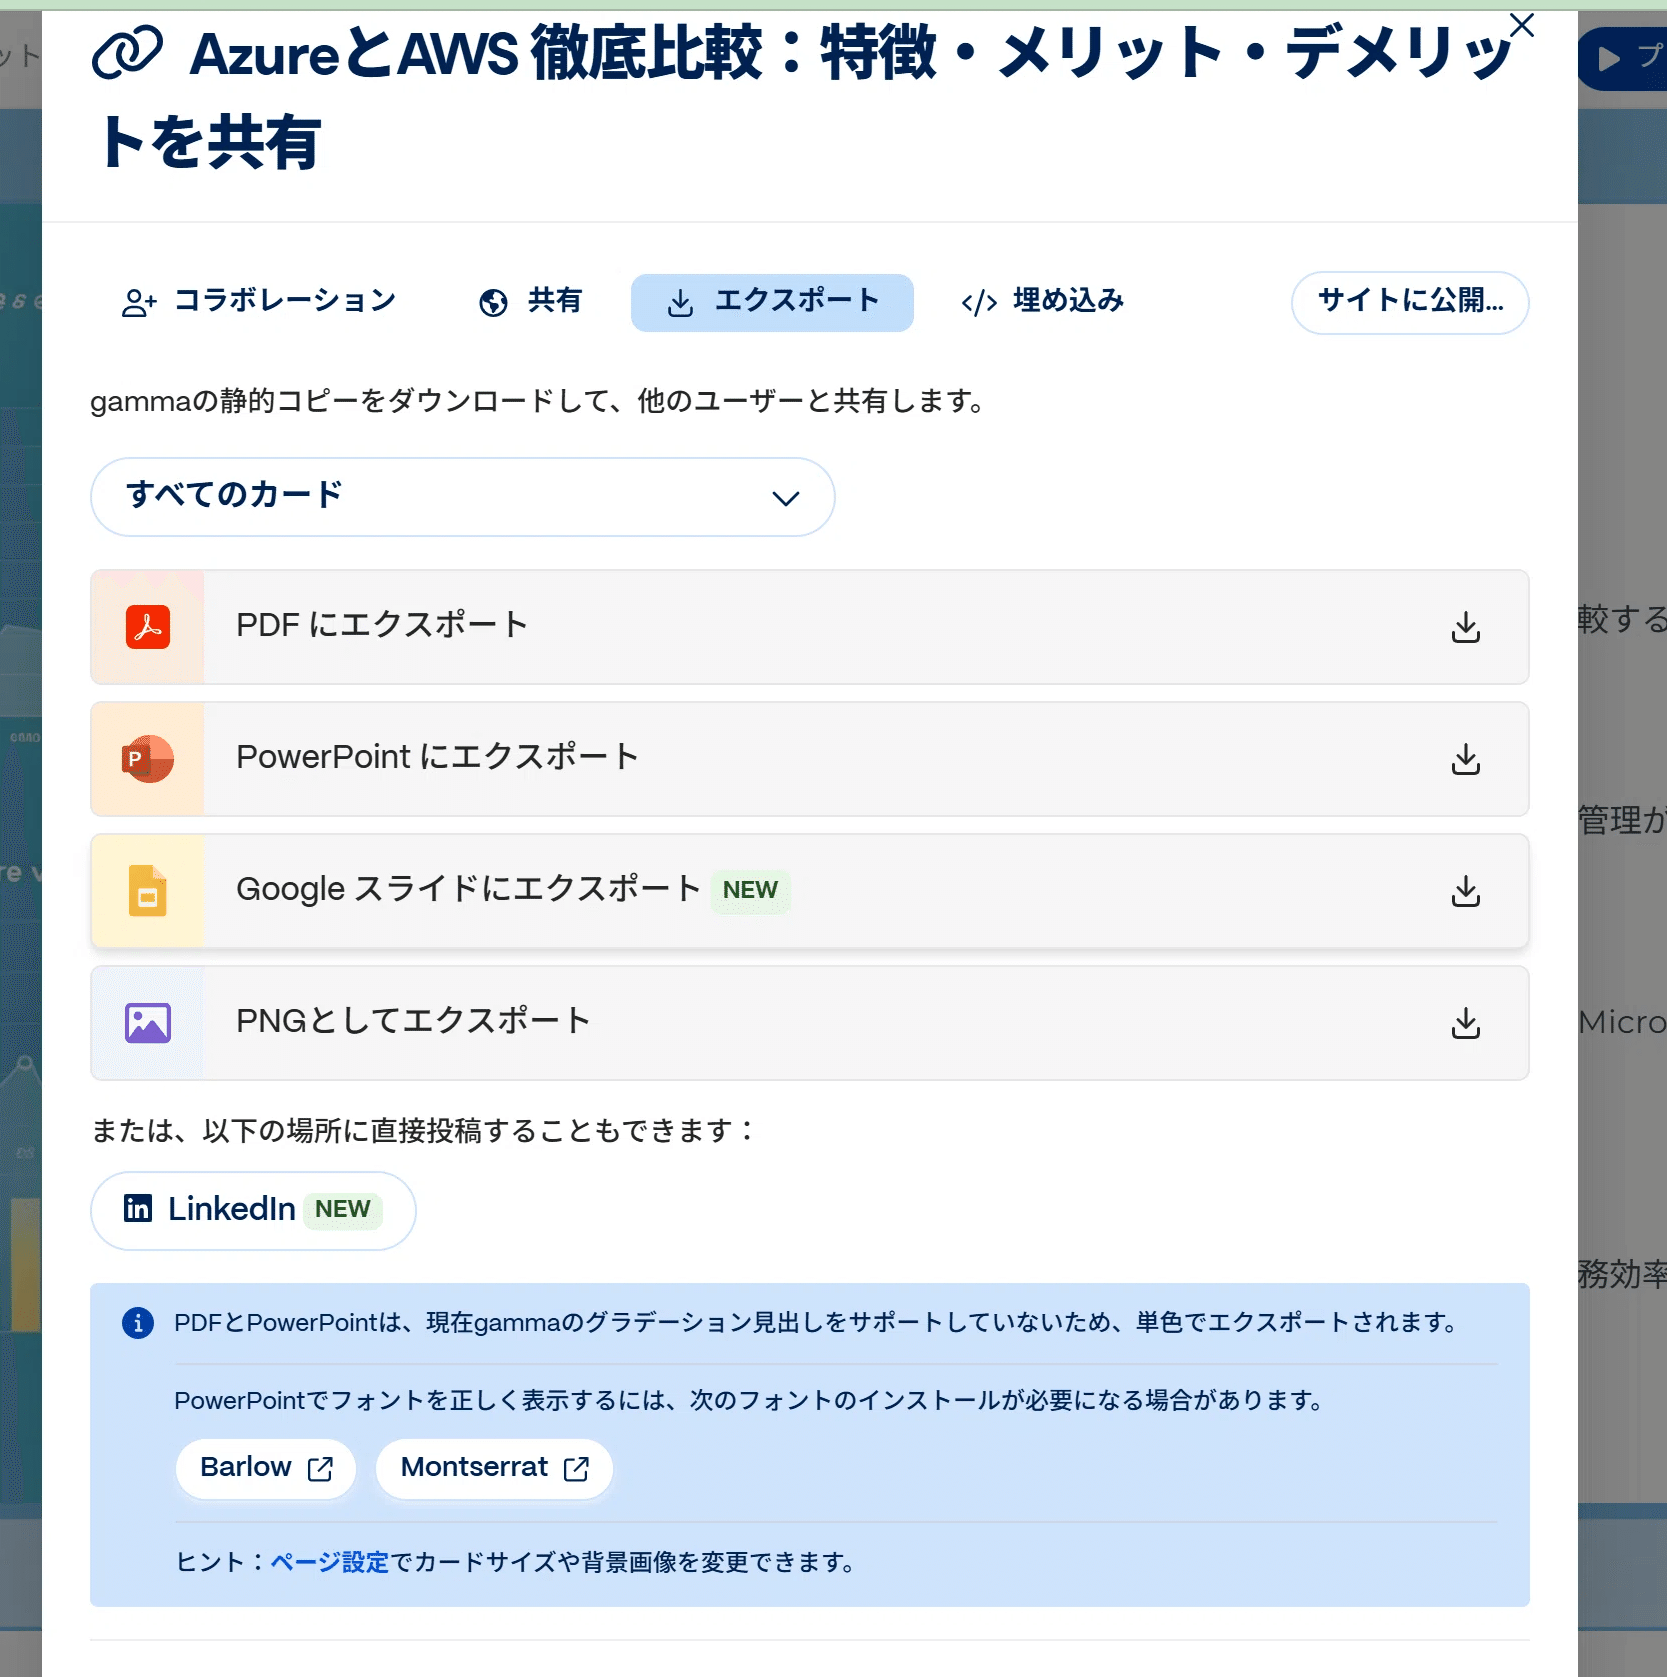Image resolution: width=1667 pixels, height=1677 pixels.
Task: Click the PNG image icon
Action: pos(148,1023)
